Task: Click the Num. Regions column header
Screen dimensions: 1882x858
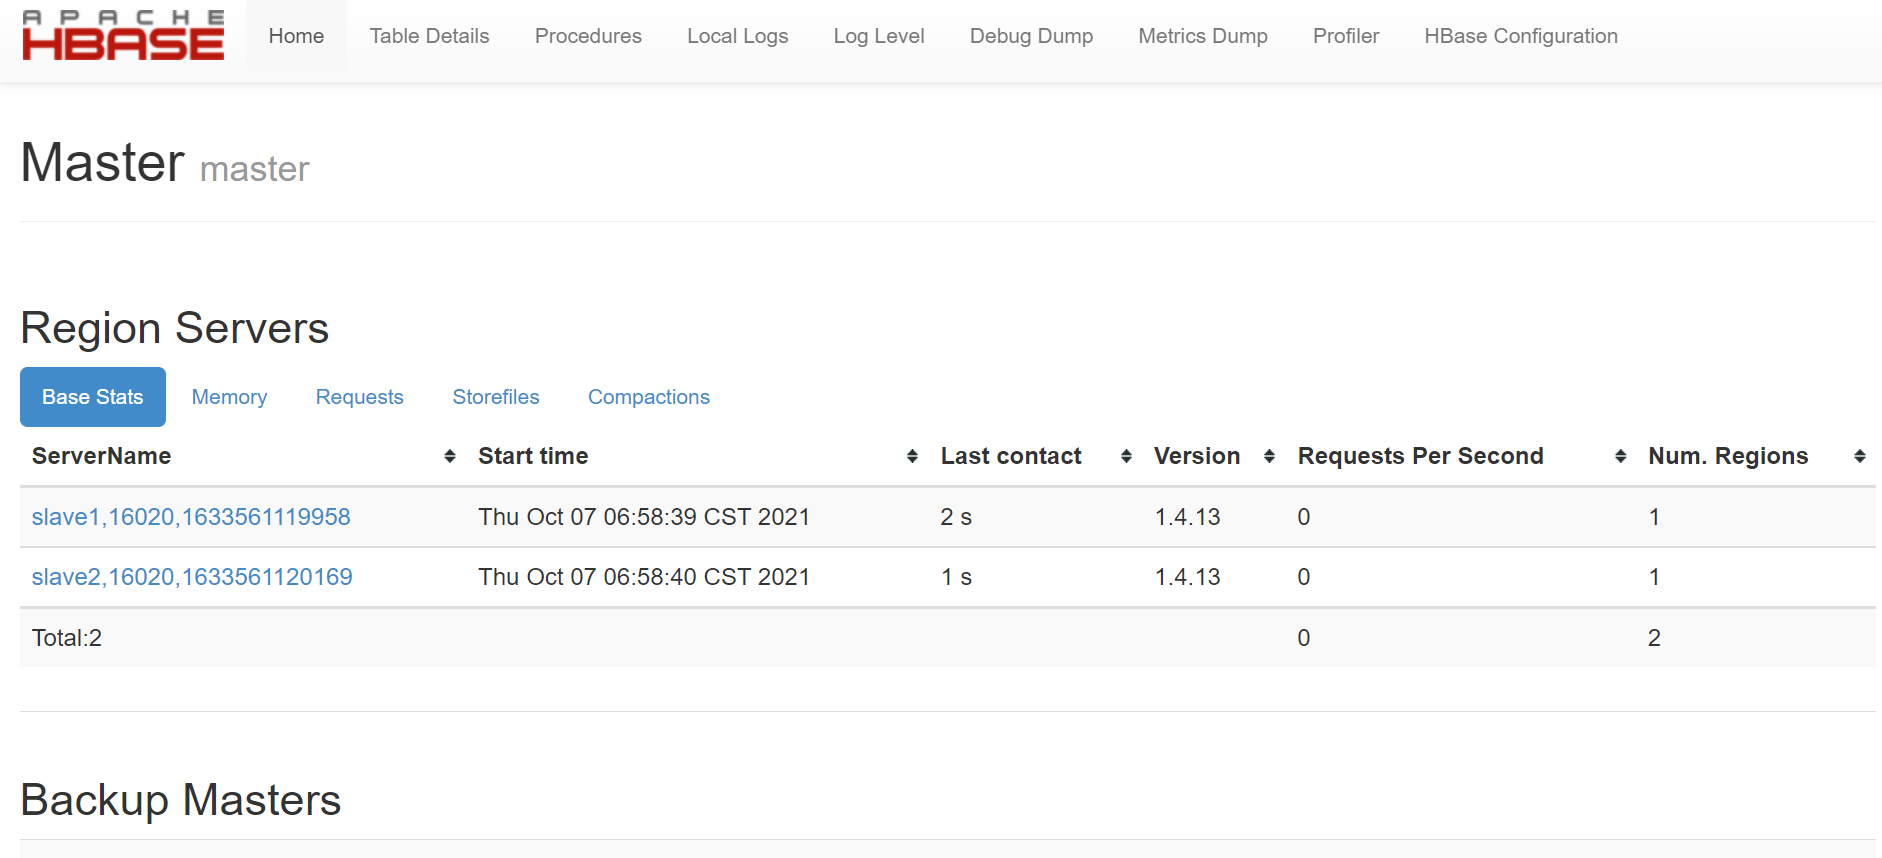Action: tap(1728, 456)
